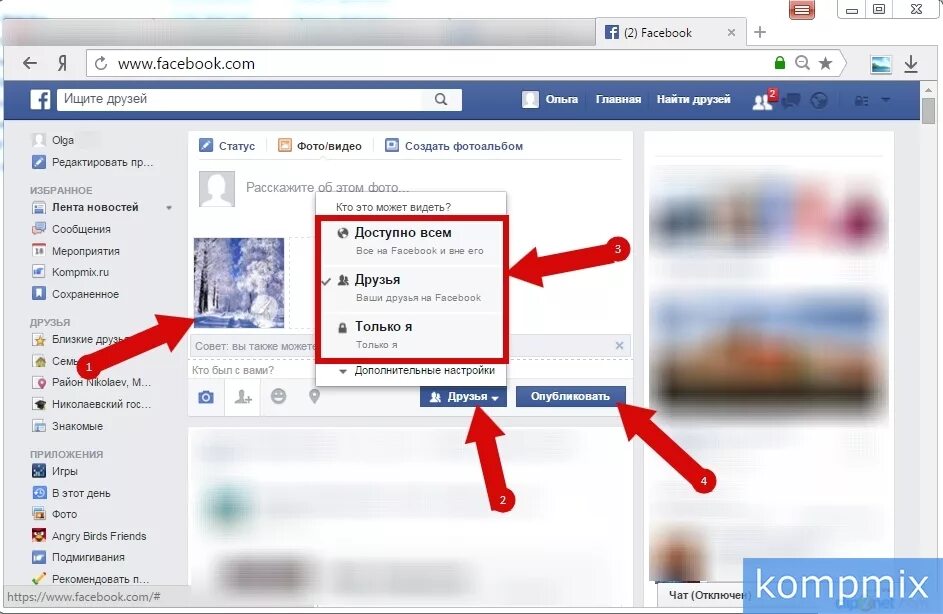This screenshot has height=614, width=943.
Task: Open the 'Друзья' audience dropdown button
Action: 463,397
